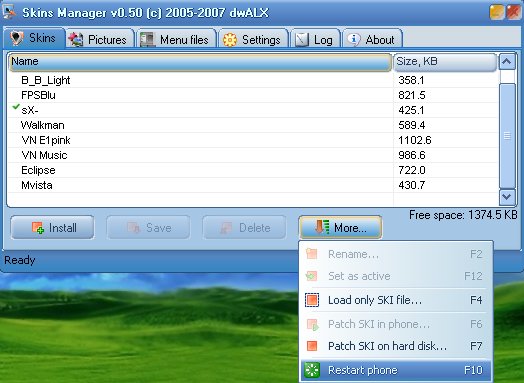Open the Settings tab
The image size is (524, 383).
254,38
